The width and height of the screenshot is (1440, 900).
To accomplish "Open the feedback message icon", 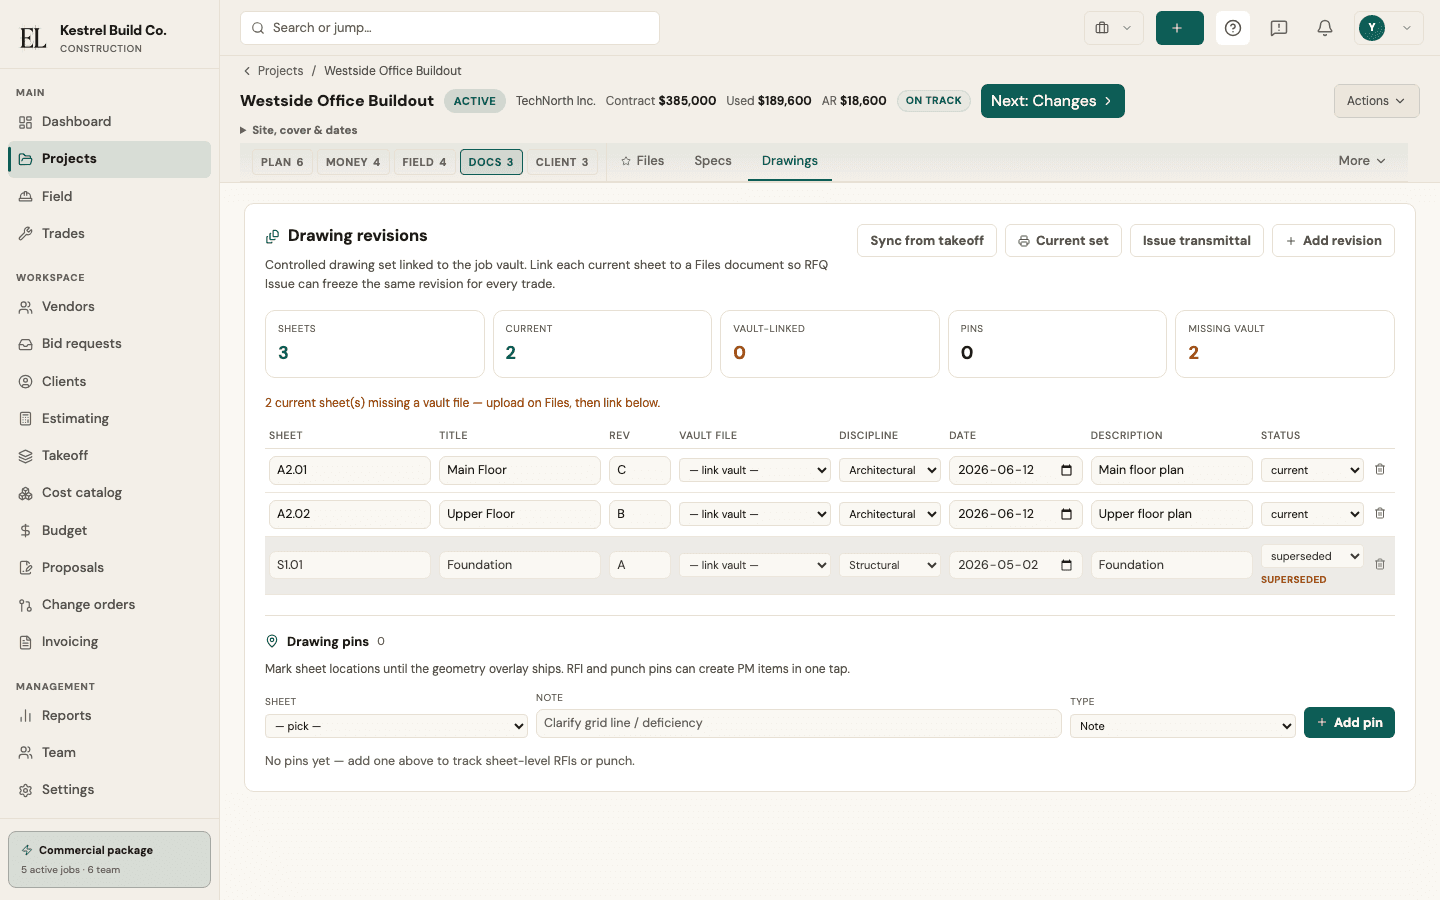I will point(1279,28).
